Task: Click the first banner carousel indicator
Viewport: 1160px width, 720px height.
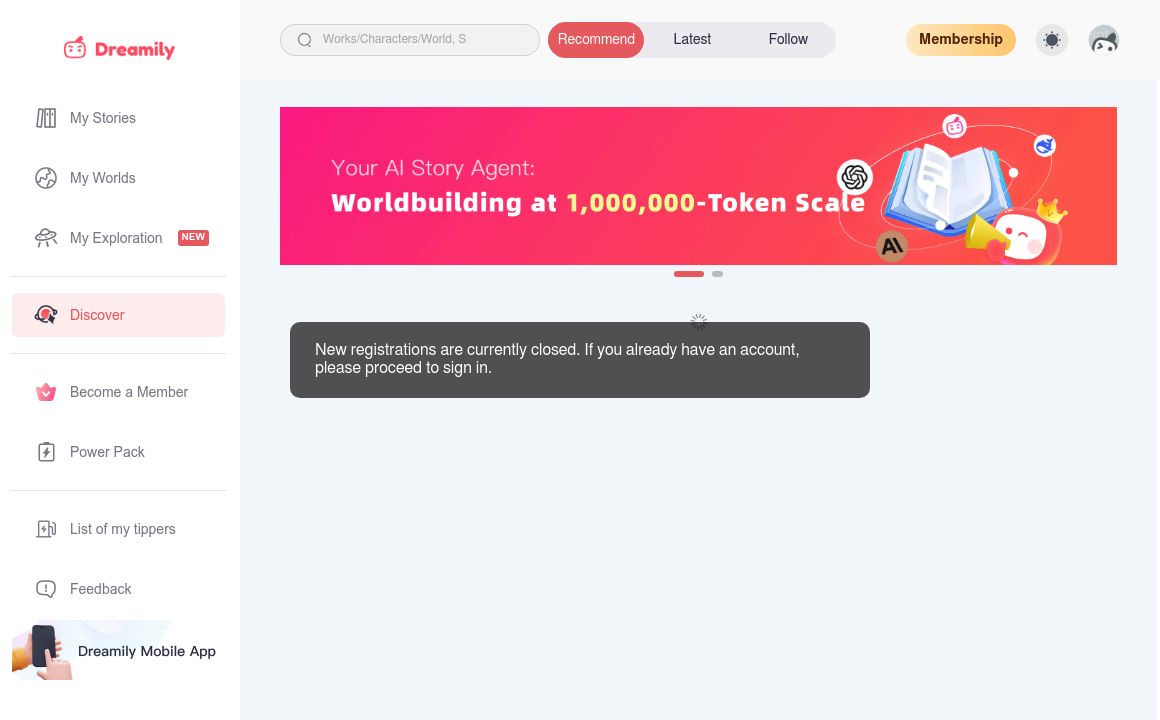Action: pyautogui.click(x=689, y=274)
